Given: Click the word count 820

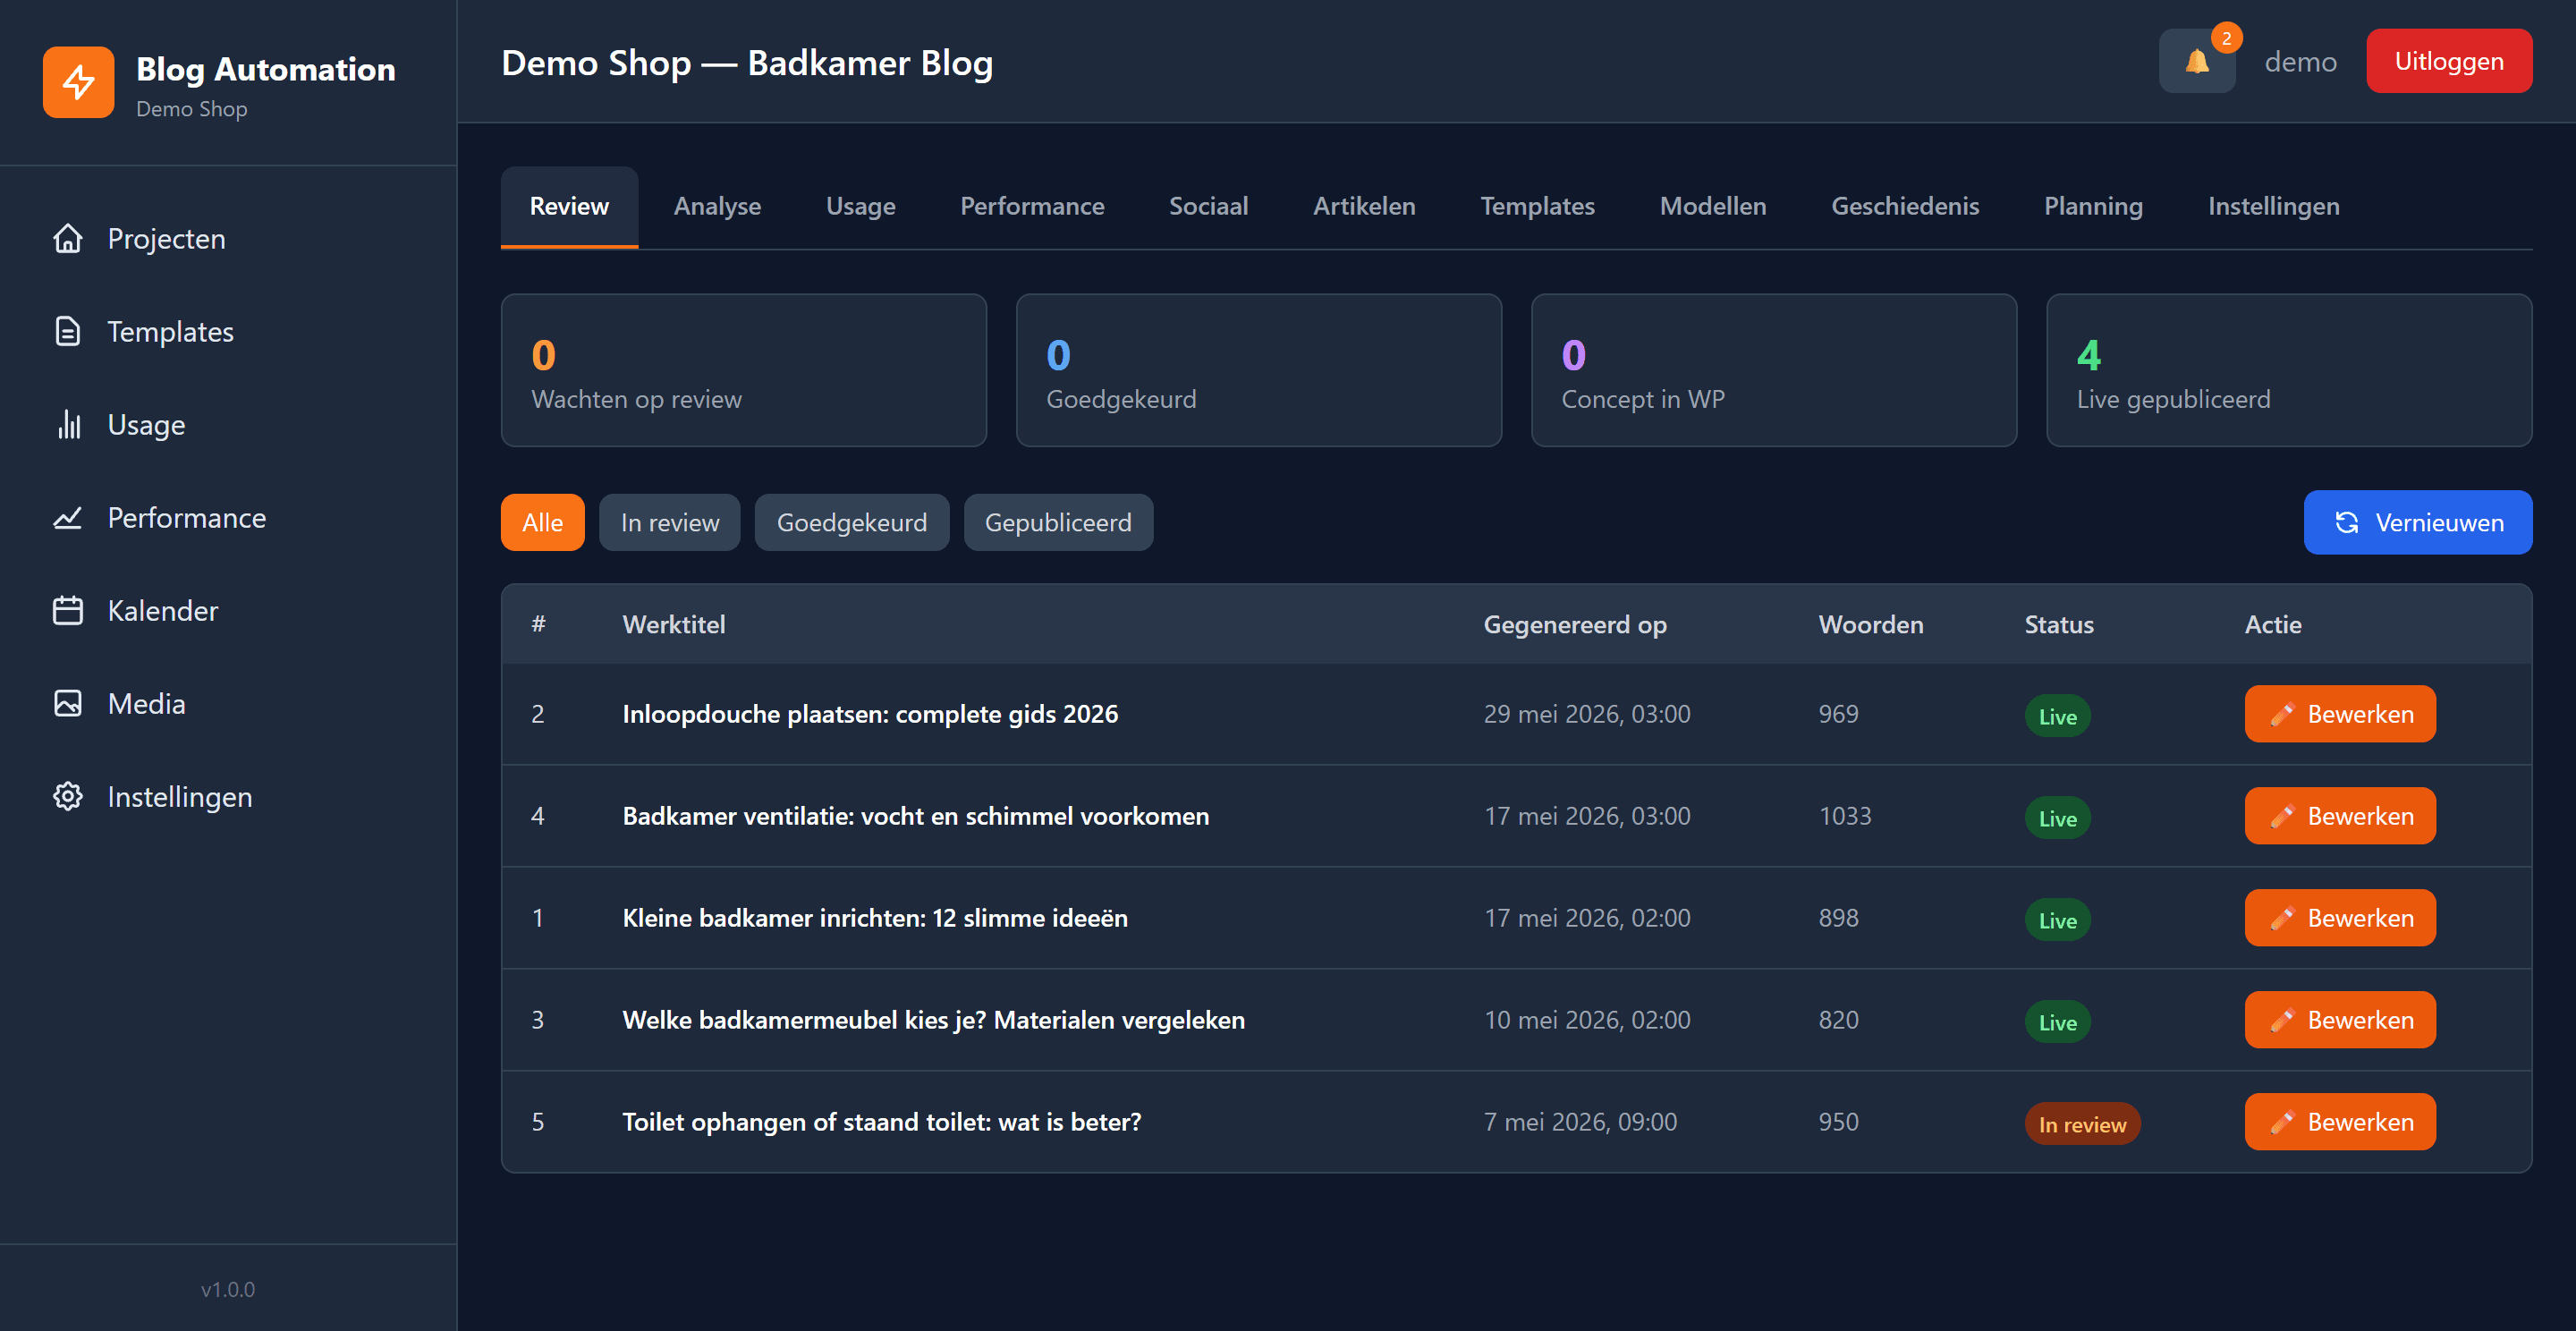Looking at the screenshot, I should click(x=1838, y=1021).
